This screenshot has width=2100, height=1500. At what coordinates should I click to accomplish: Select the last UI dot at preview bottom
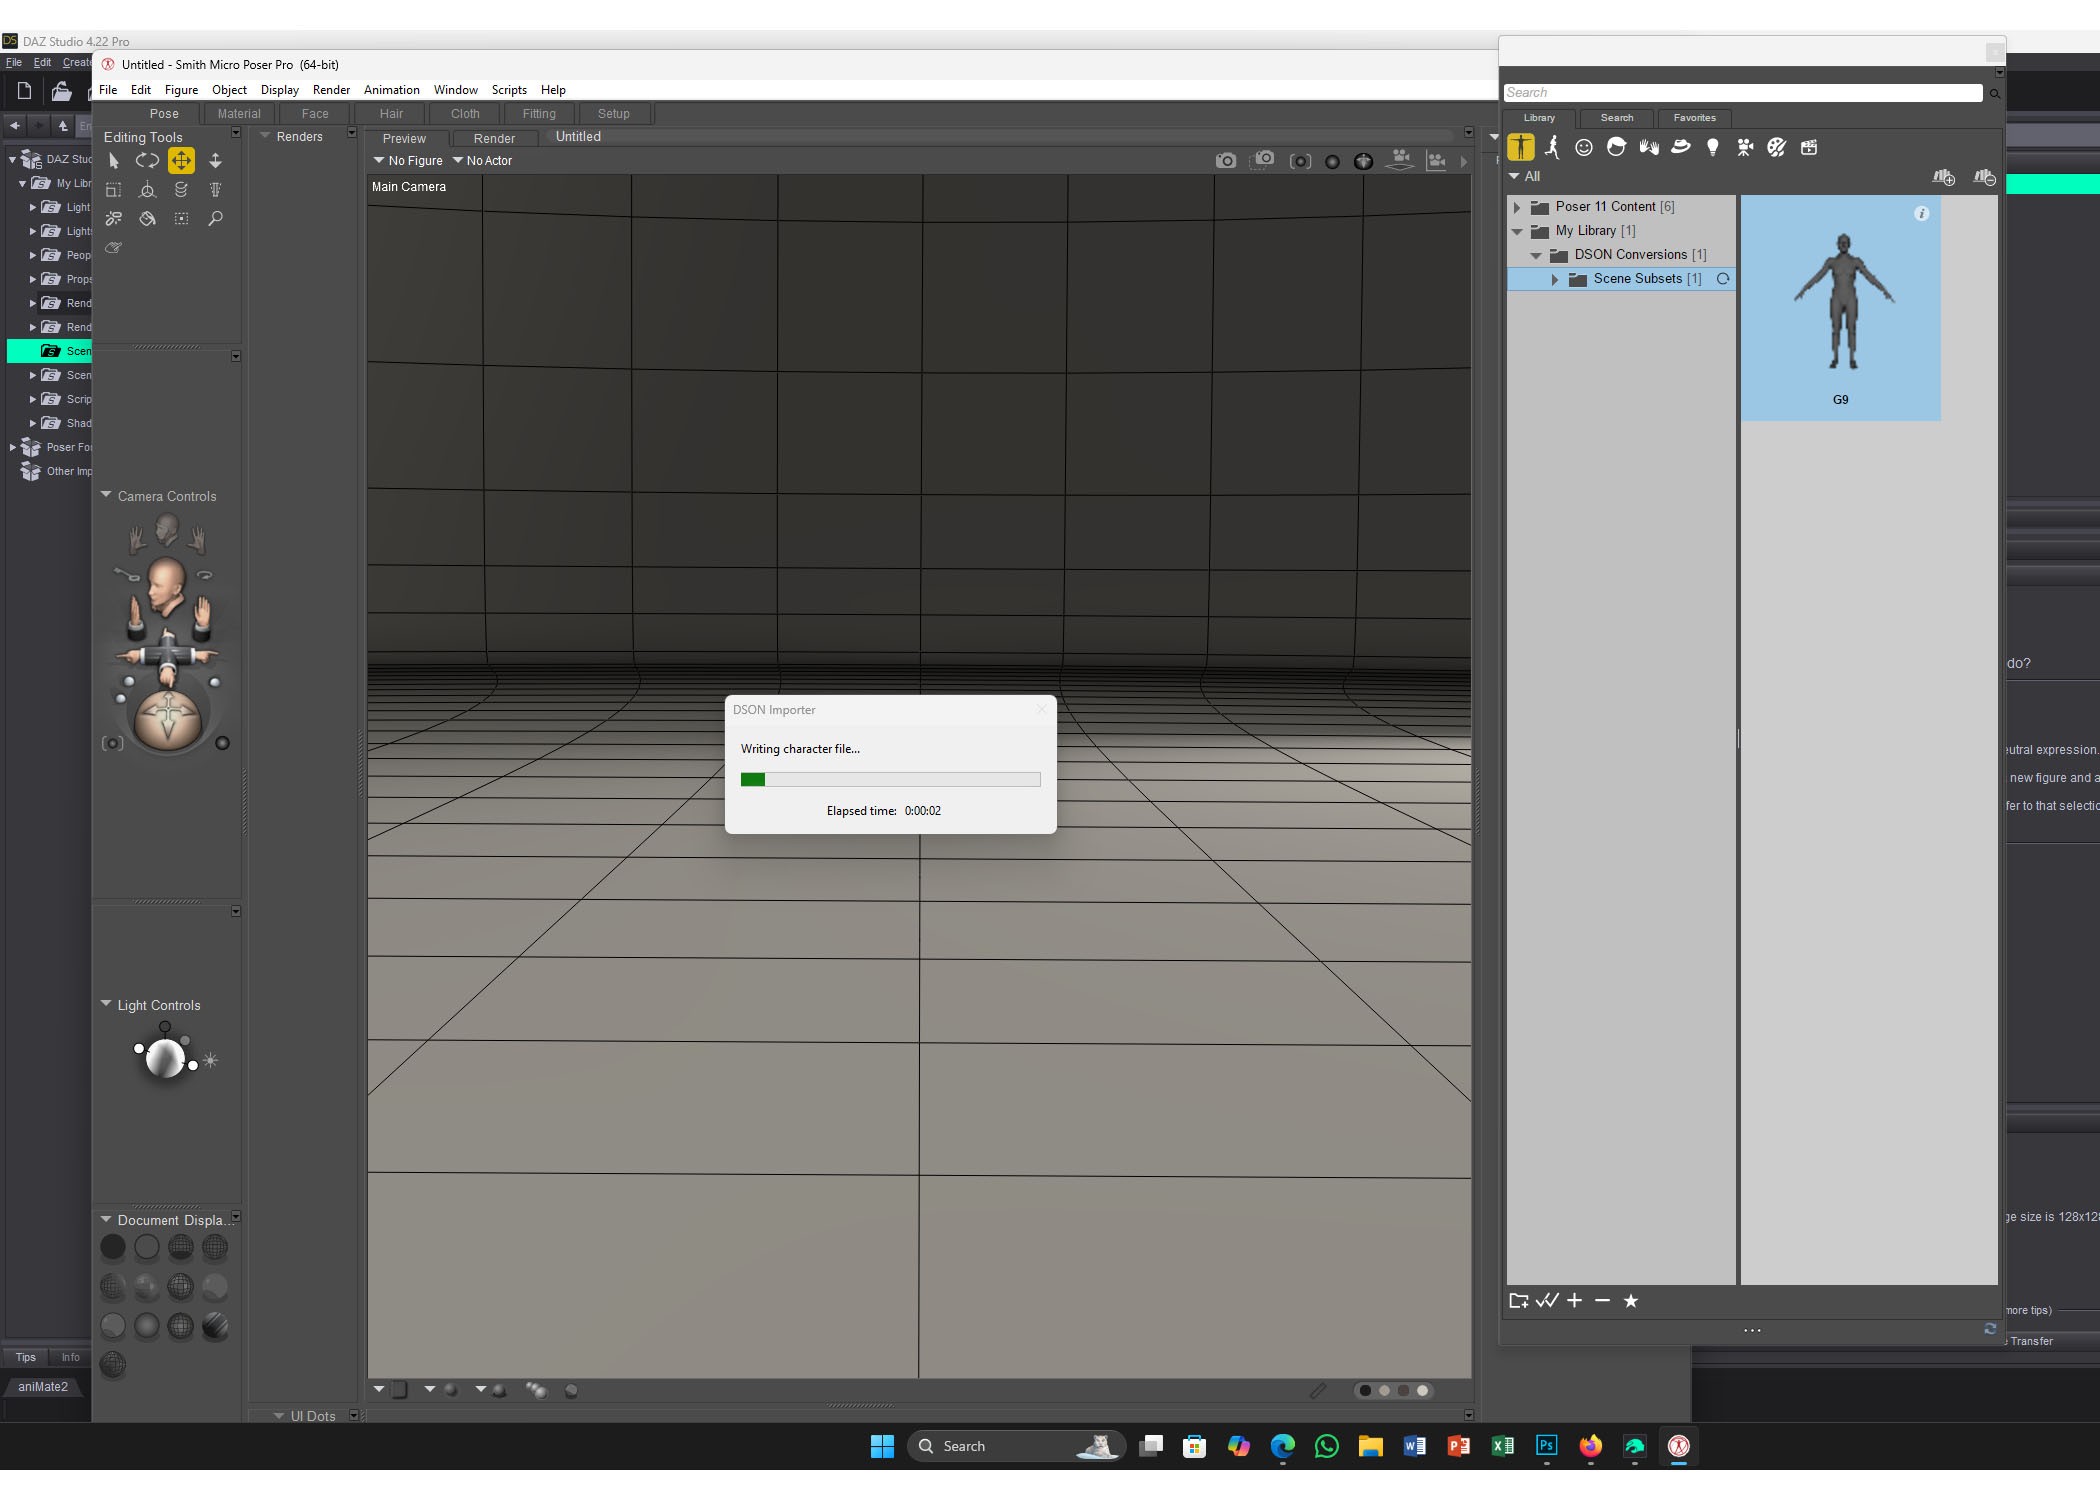pos(1422,1390)
